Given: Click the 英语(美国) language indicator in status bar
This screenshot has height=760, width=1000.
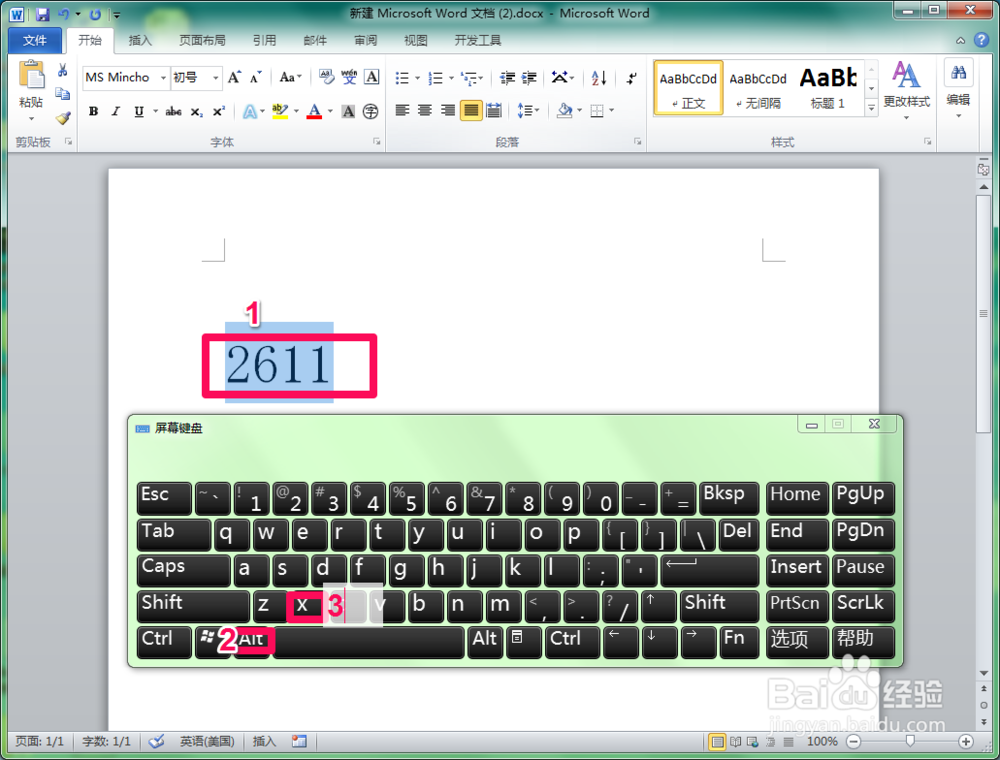Looking at the screenshot, I should (207, 741).
